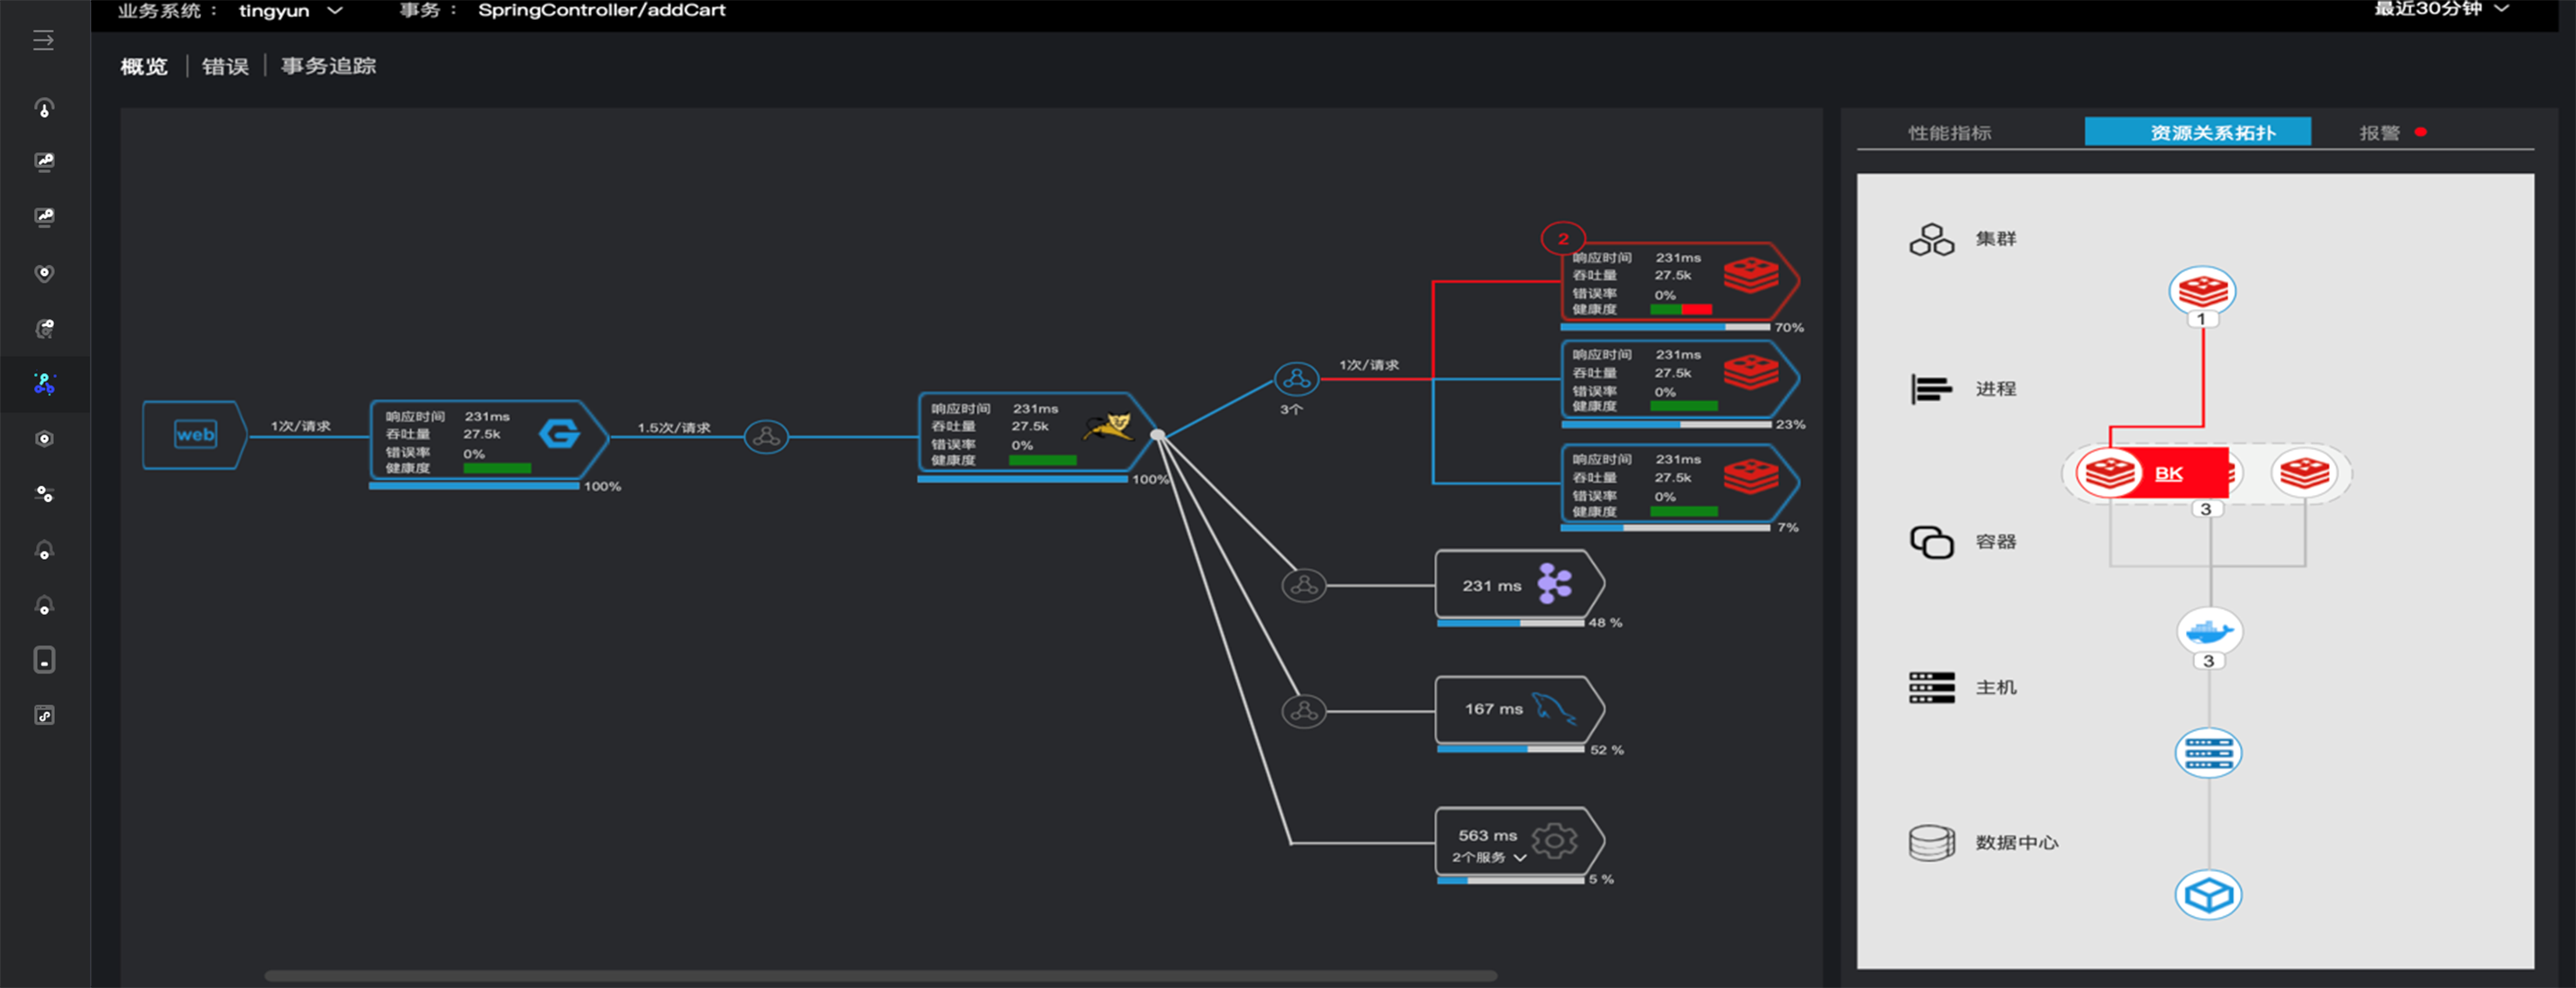Switch to the 事务追踪 tab
The image size is (2576, 988).
point(328,66)
